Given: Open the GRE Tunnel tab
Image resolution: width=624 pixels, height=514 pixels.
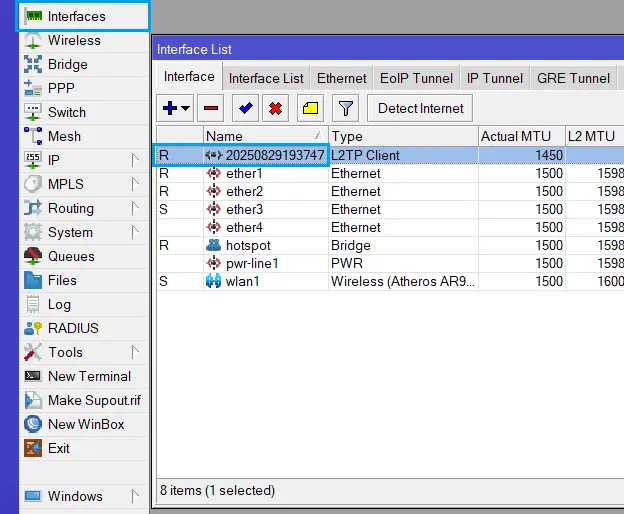Looking at the screenshot, I should pos(573,78).
